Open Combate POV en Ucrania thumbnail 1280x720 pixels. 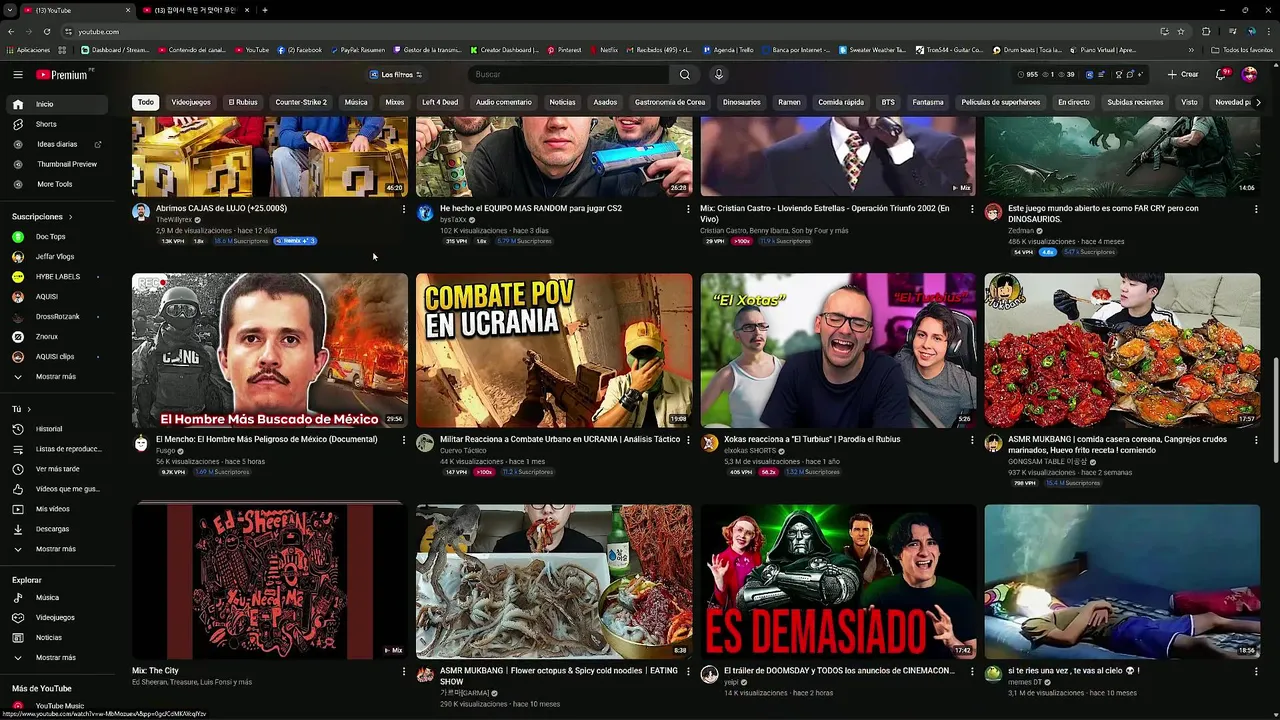pyautogui.click(x=554, y=350)
